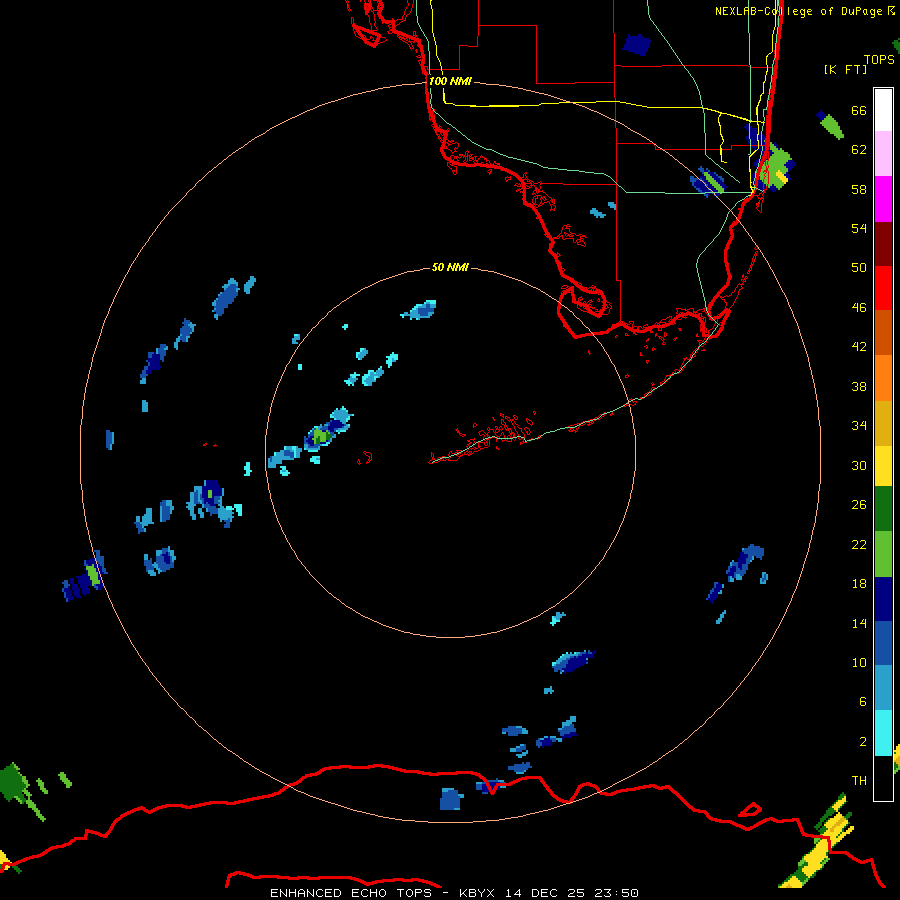Click the TOPS legend title
The width and height of the screenshot is (900, 900).
tap(879, 59)
